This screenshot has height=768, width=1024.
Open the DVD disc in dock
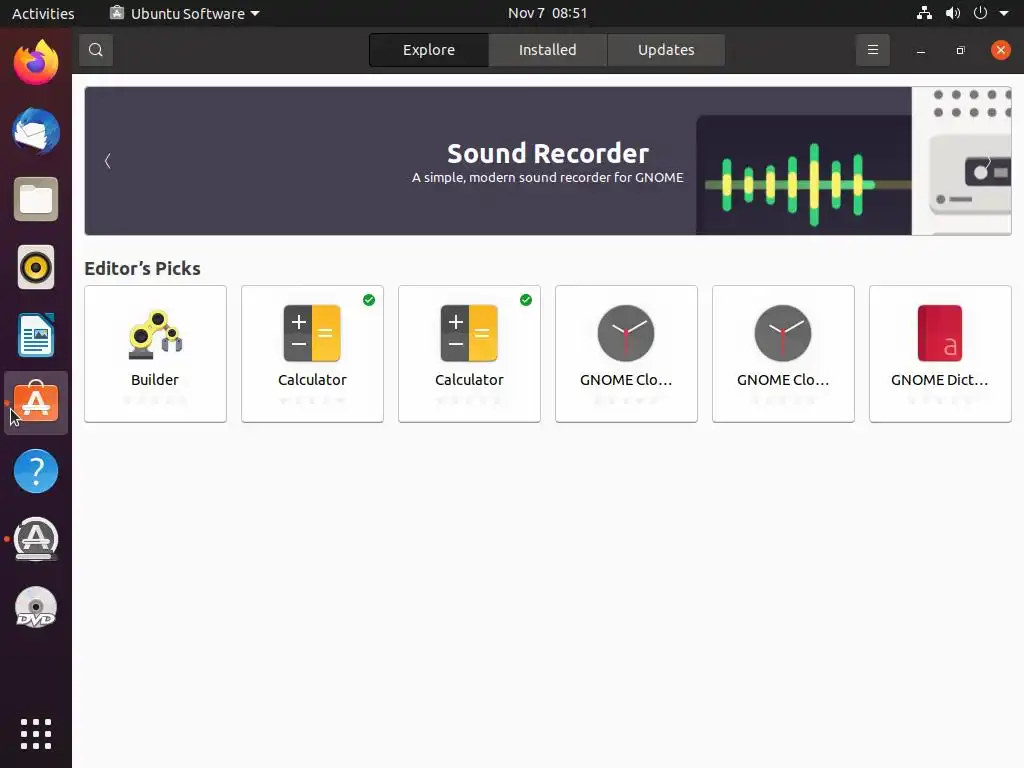point(36,607)
